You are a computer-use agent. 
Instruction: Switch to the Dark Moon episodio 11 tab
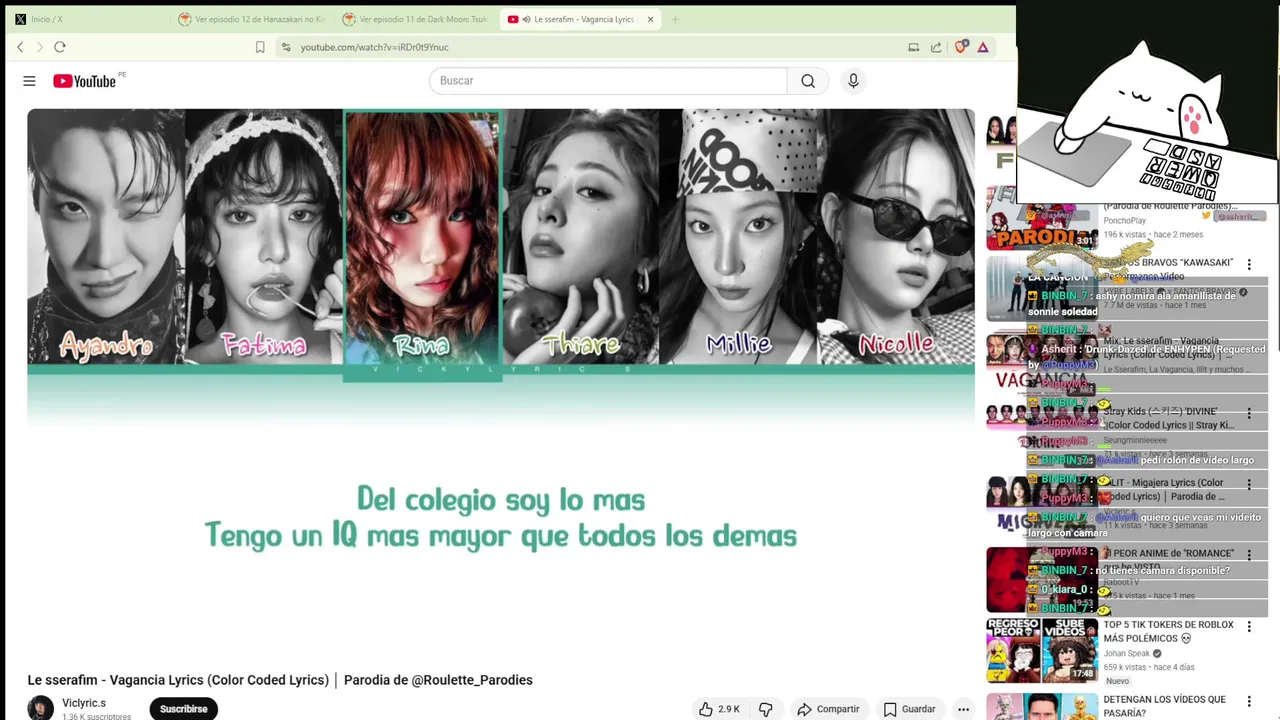(x=415, y=19)
